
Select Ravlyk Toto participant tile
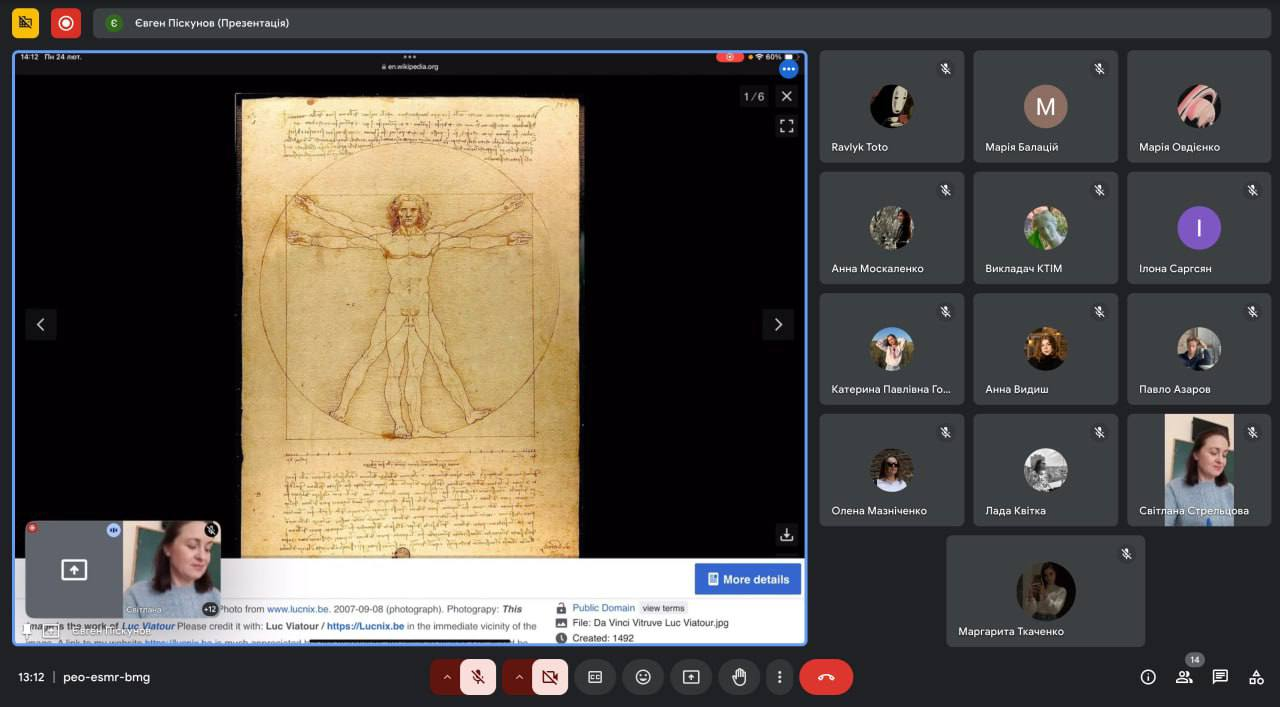892,106
